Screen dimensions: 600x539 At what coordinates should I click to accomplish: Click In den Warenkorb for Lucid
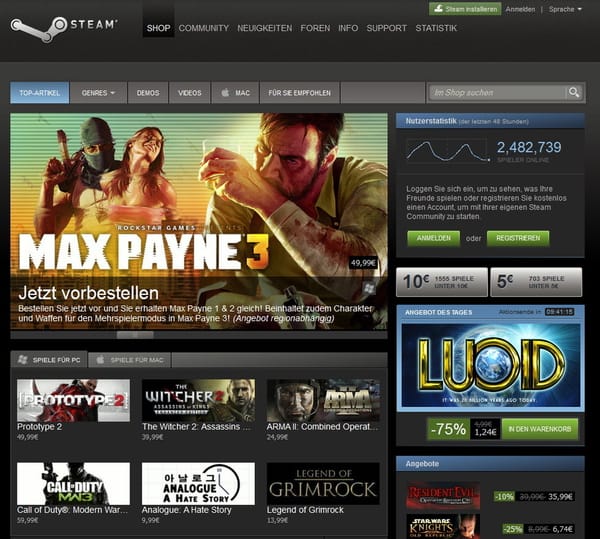[x=540, y=429]
